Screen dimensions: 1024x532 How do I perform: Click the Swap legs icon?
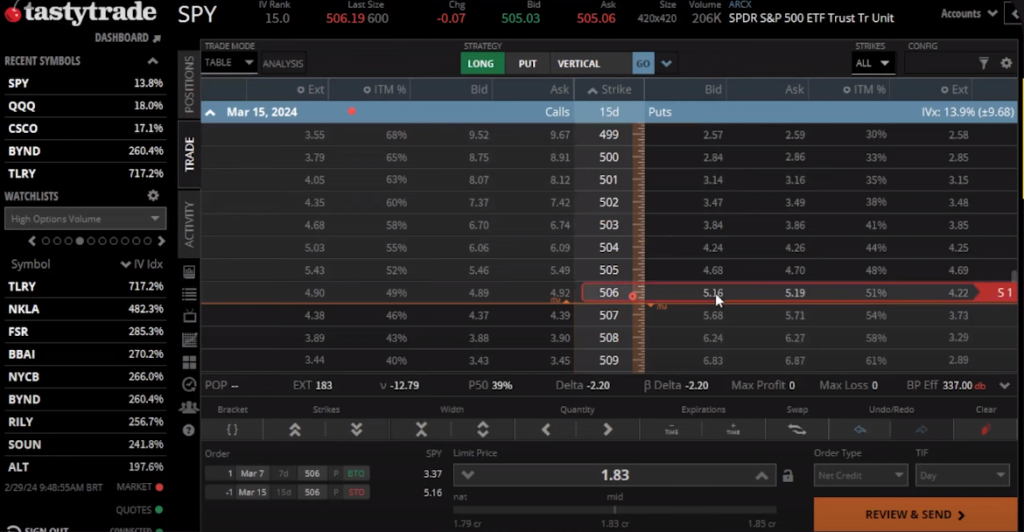pos(796,430)
